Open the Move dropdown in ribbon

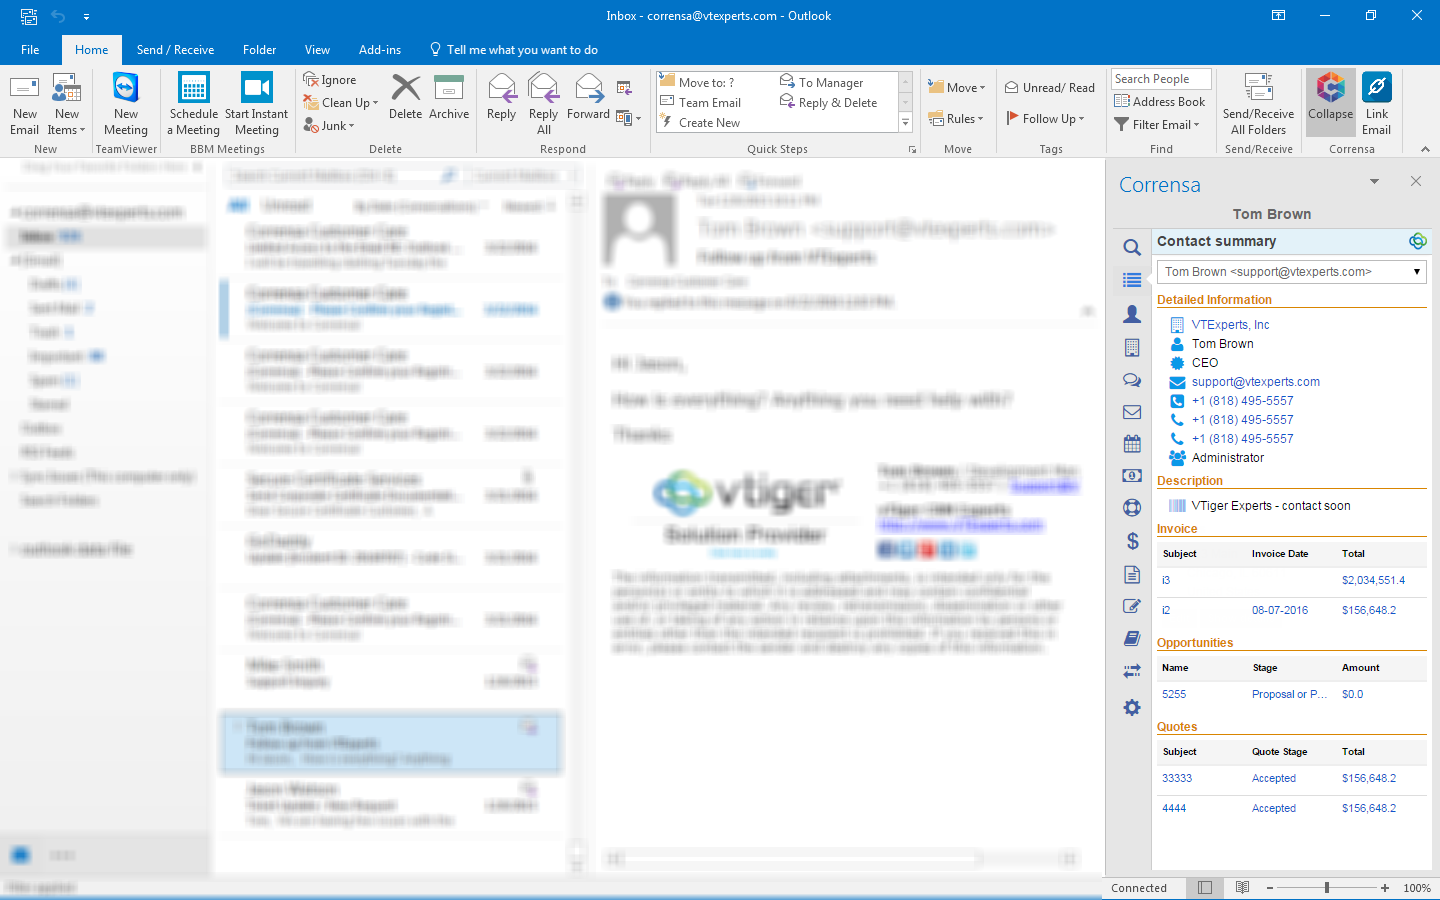click(x=956, y=88)
